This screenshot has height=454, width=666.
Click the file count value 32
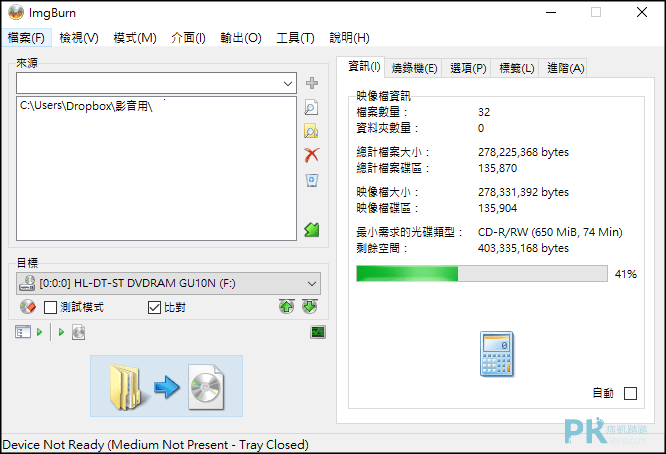[484, 112]
